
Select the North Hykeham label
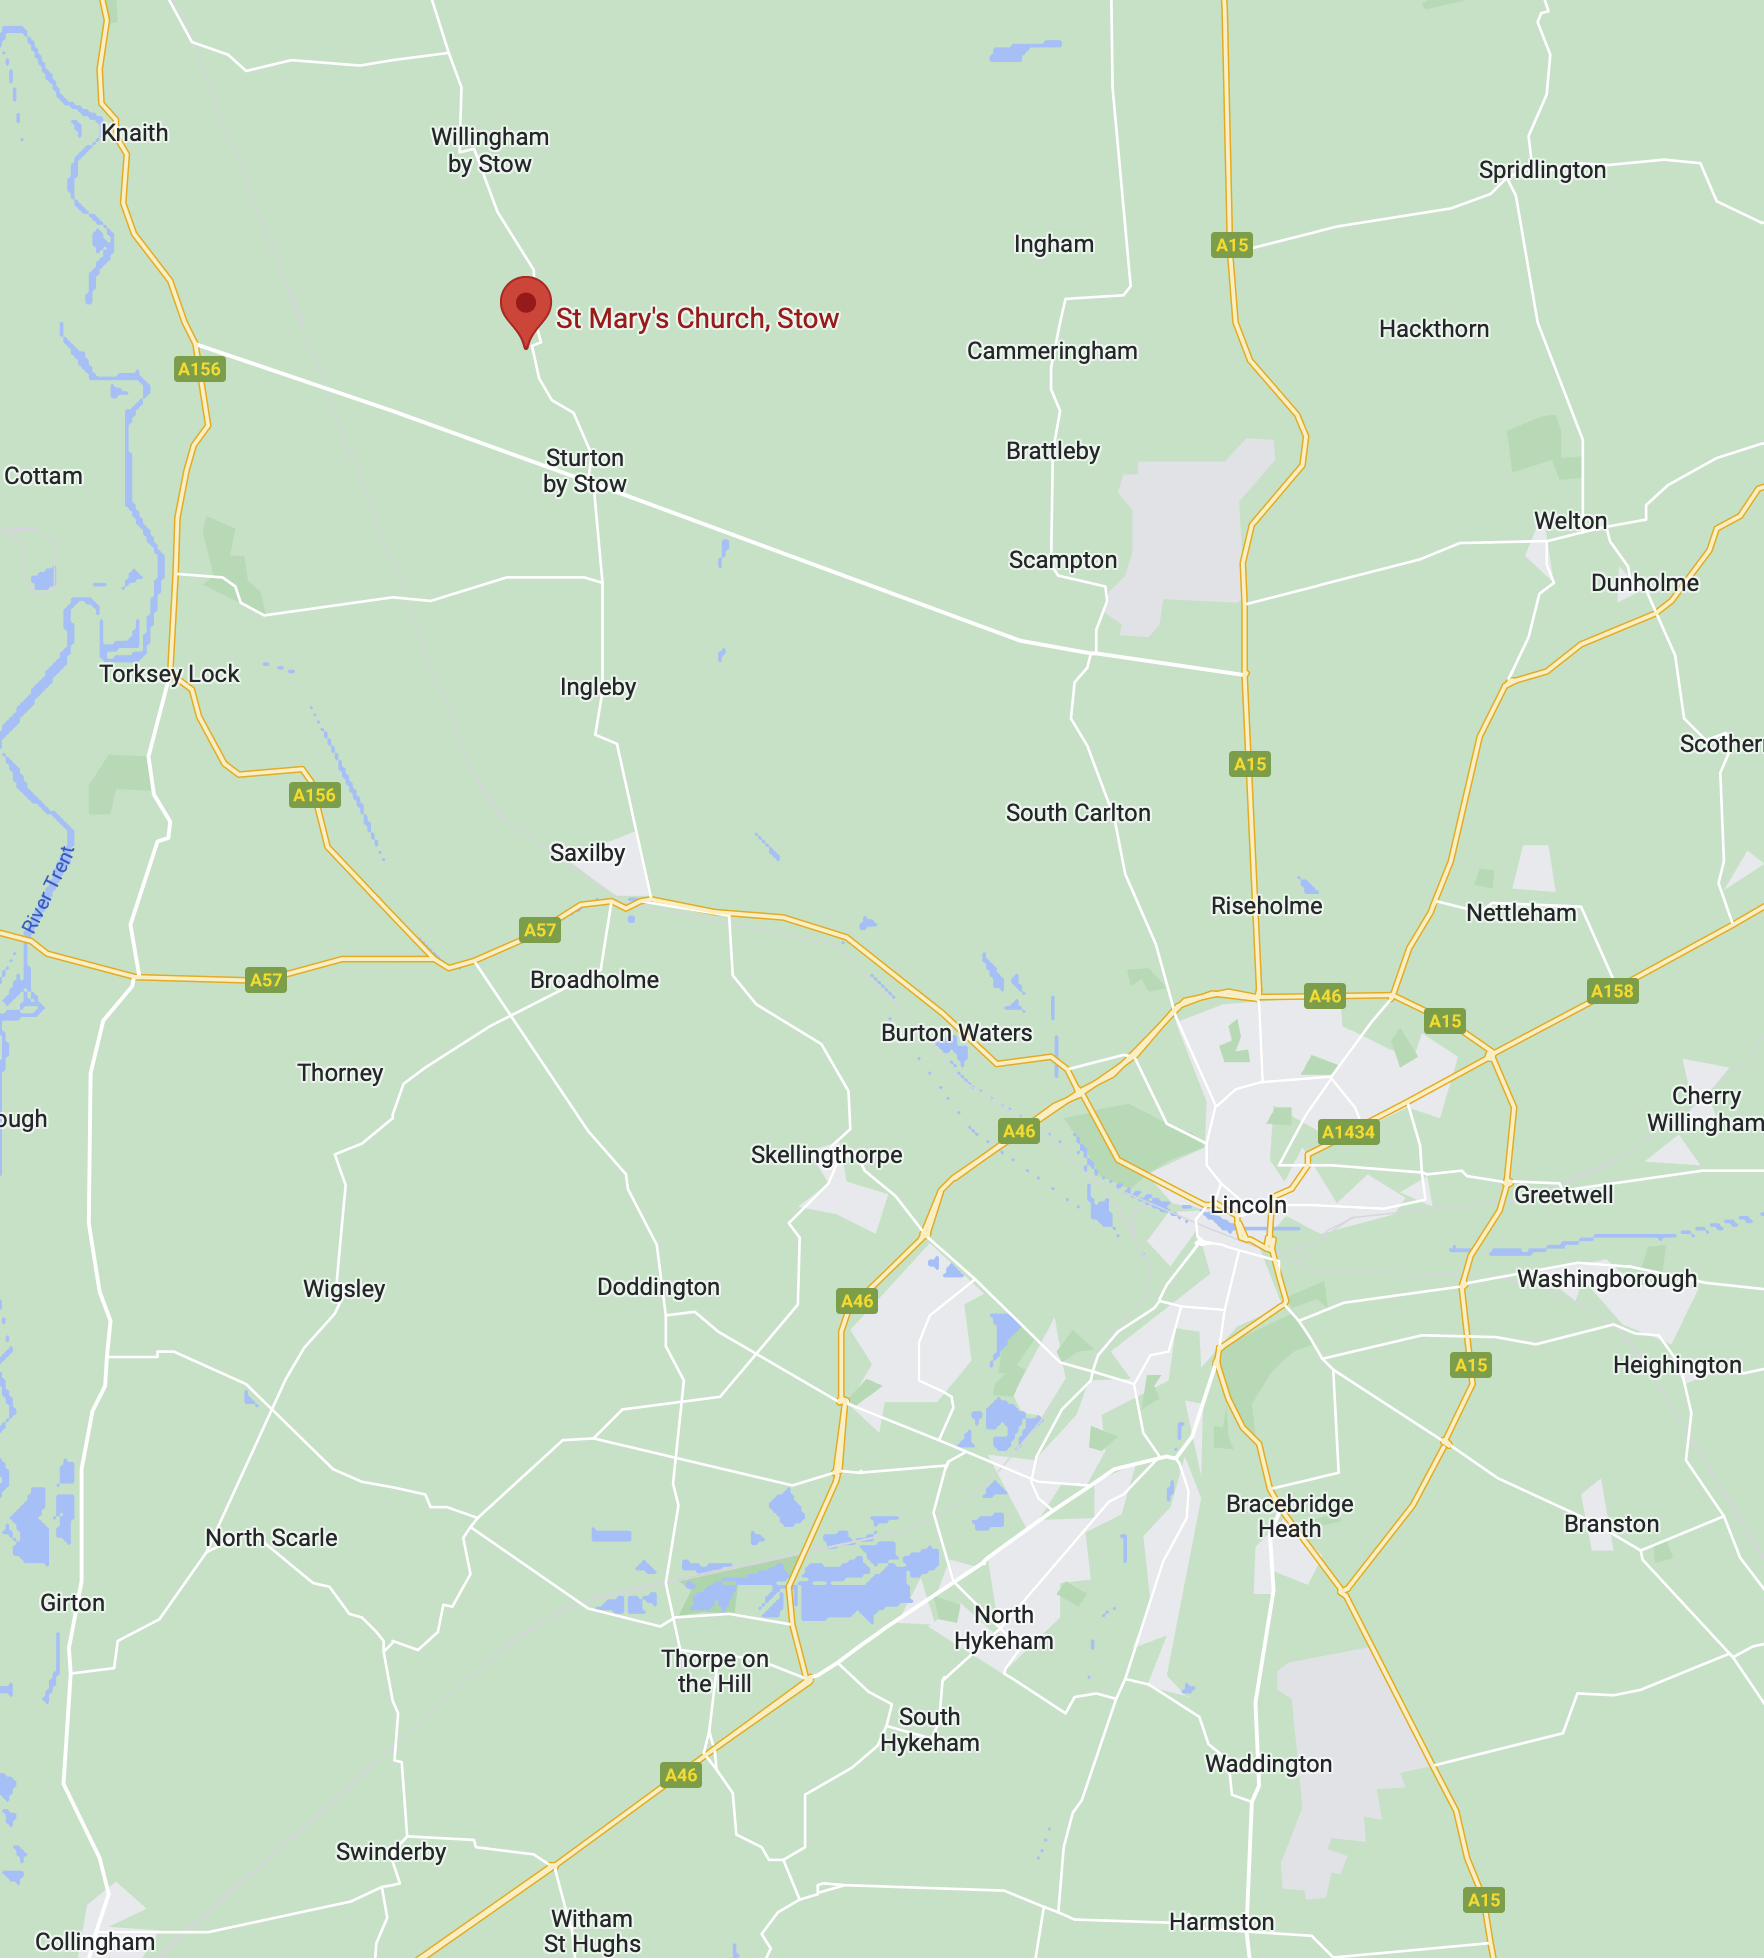click(1004, 1627)
